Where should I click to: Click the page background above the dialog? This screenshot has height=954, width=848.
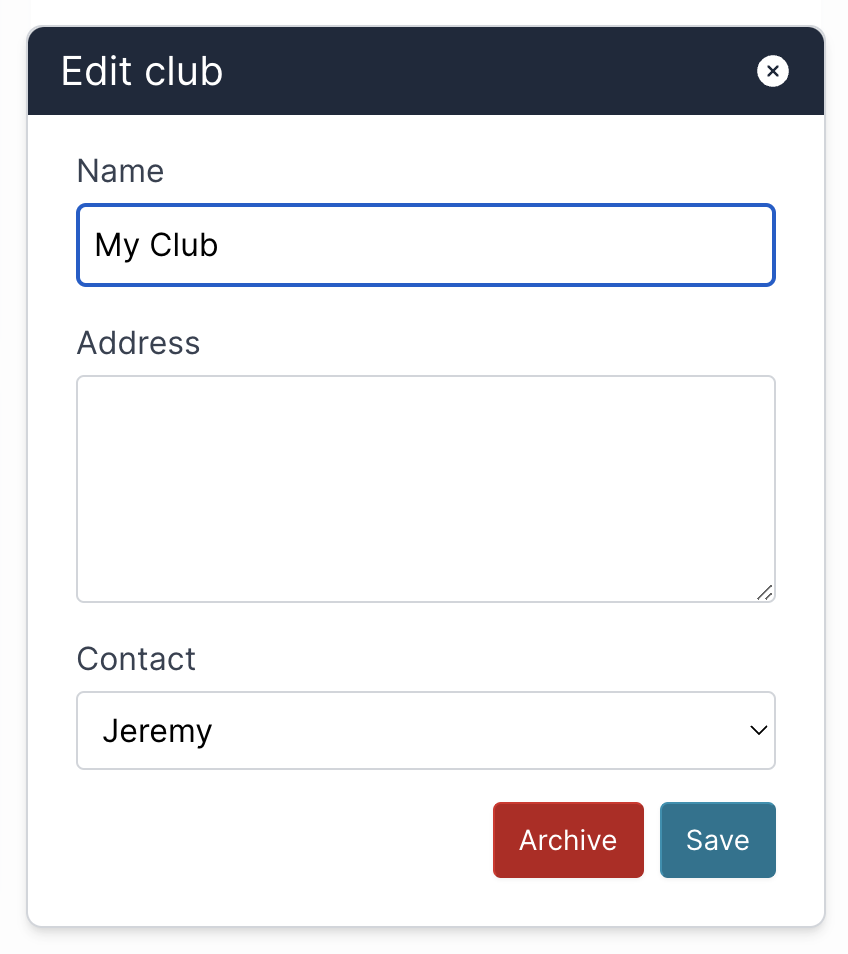[x=425, y=11]
